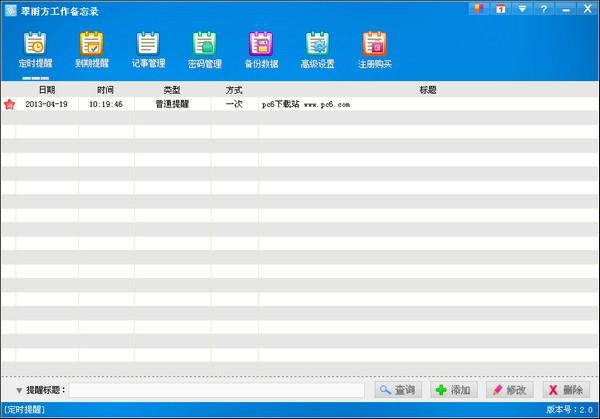The image size is (600, 419).
Task: Open the 记事管理 notes management section
Action: [148, 50]
